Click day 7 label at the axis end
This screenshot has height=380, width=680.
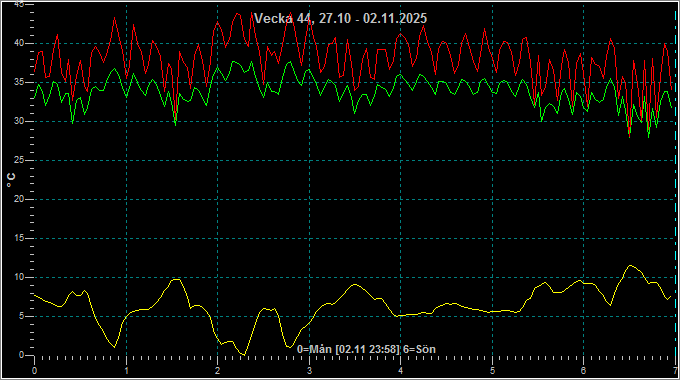pos(675,371)
